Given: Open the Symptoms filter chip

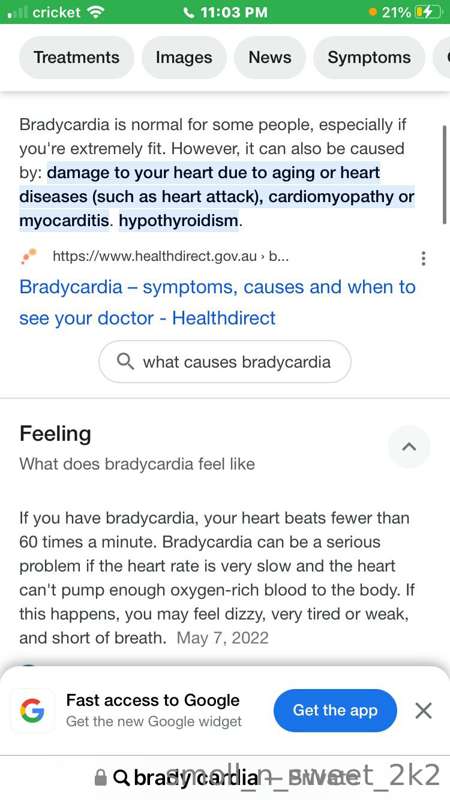Looking at the screenshot, I should (369, 58).
